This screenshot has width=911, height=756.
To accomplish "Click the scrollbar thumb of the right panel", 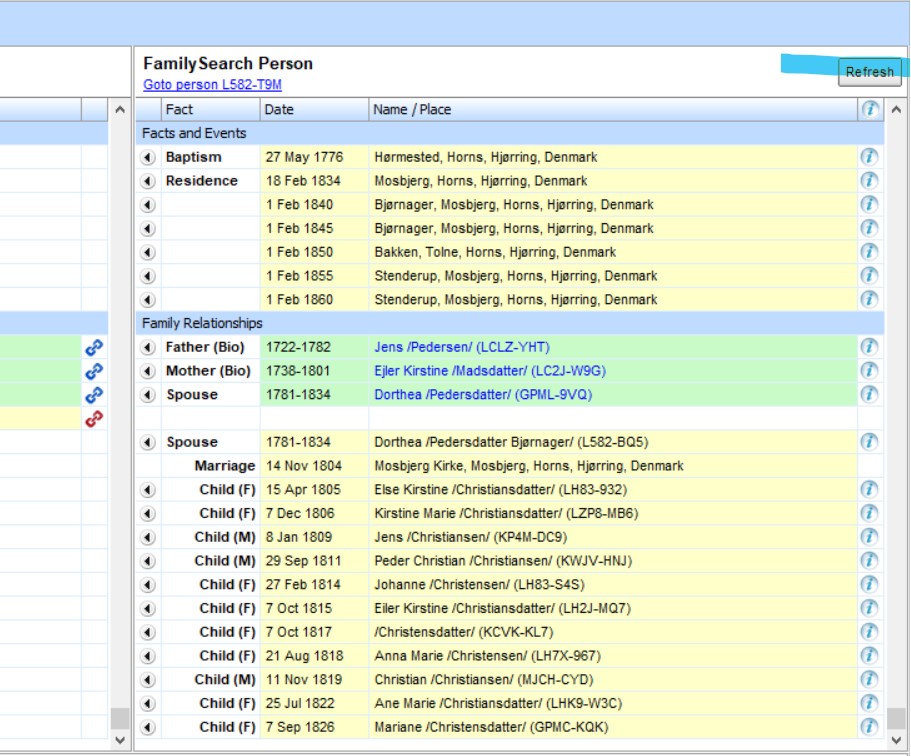I will (x=896, y=718).
